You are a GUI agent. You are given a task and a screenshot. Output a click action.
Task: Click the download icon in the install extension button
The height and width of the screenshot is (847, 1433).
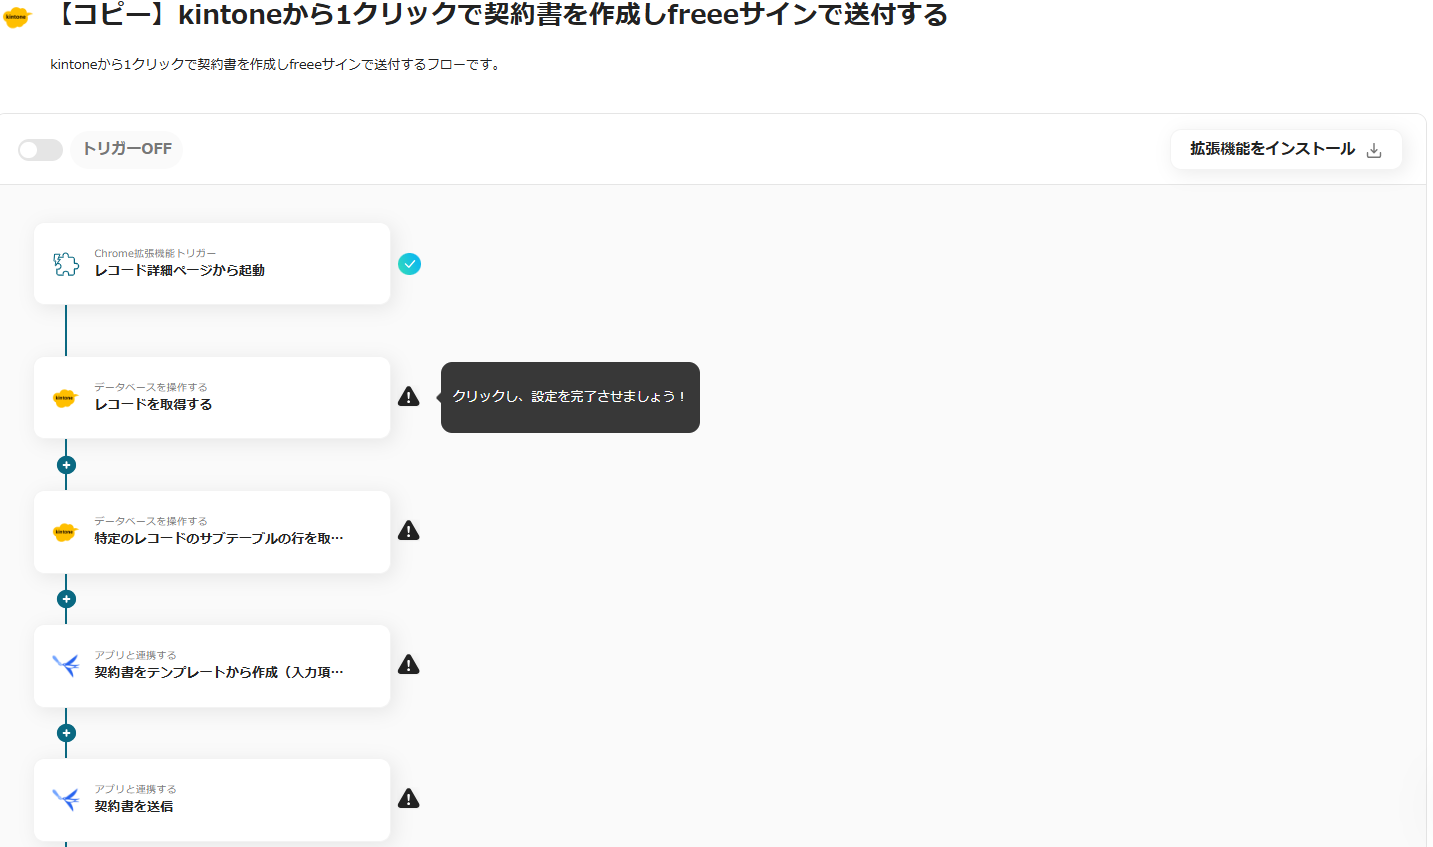click(1374, 150)
